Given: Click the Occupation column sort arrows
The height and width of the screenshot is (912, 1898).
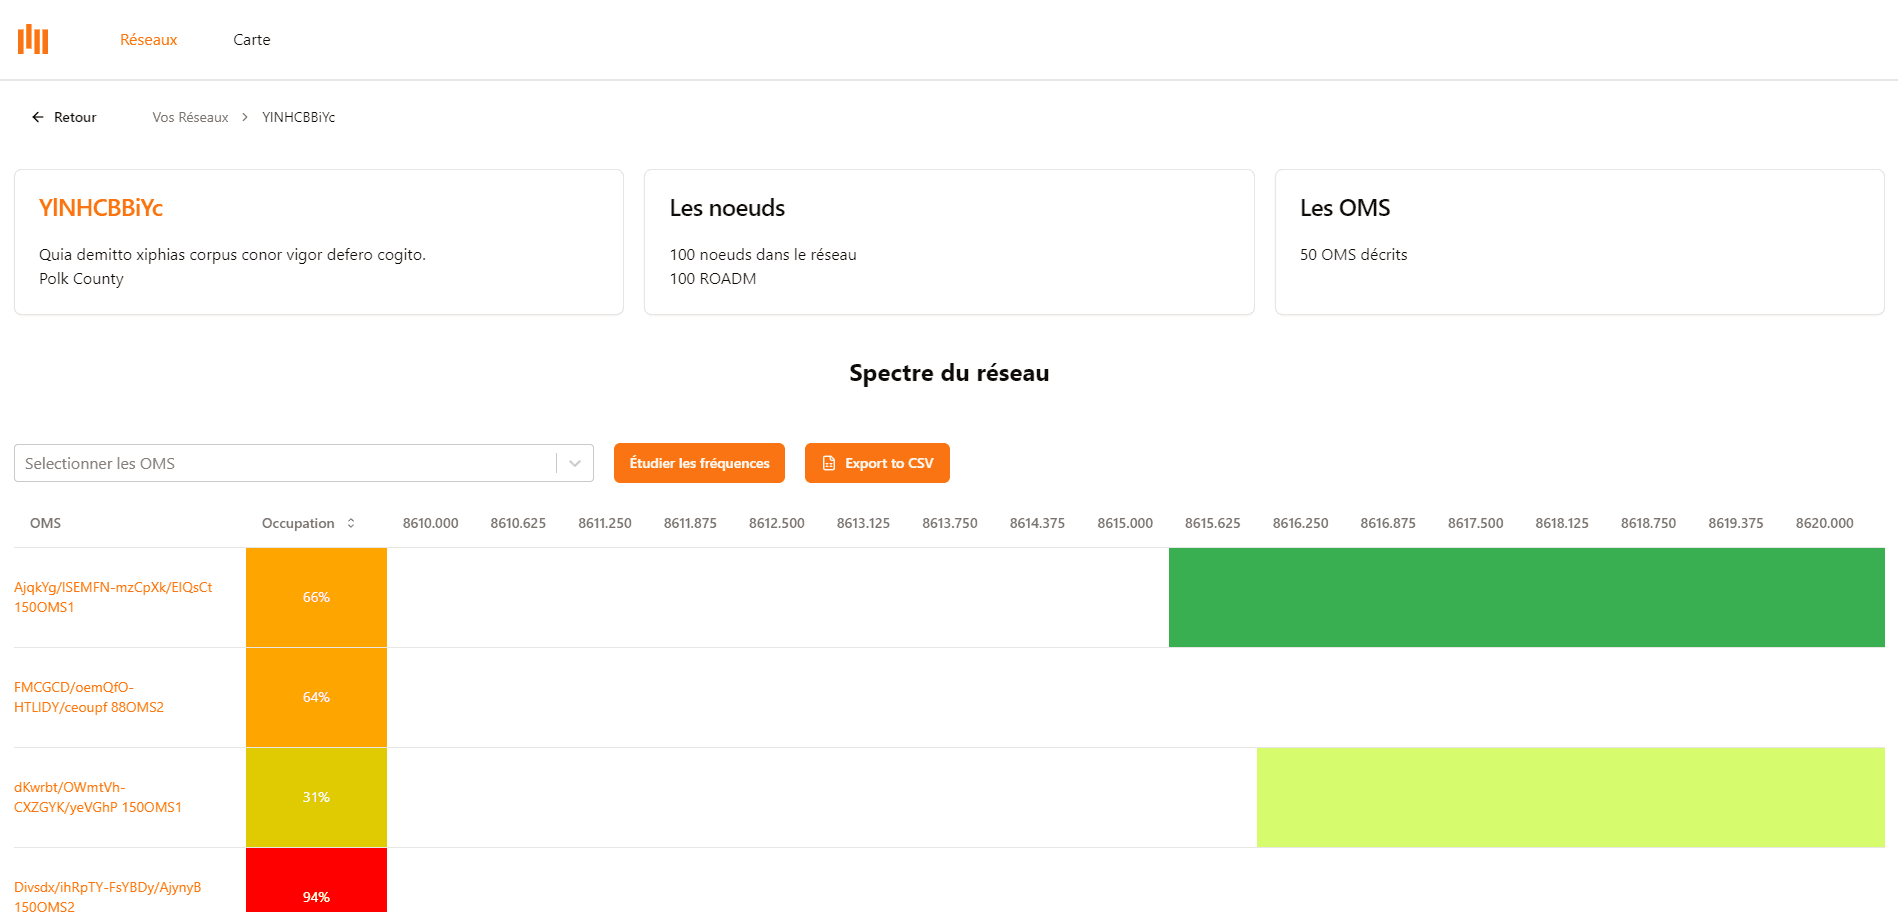Looking at the screenshot, I should pyautogui.click(x=351, y=523).
